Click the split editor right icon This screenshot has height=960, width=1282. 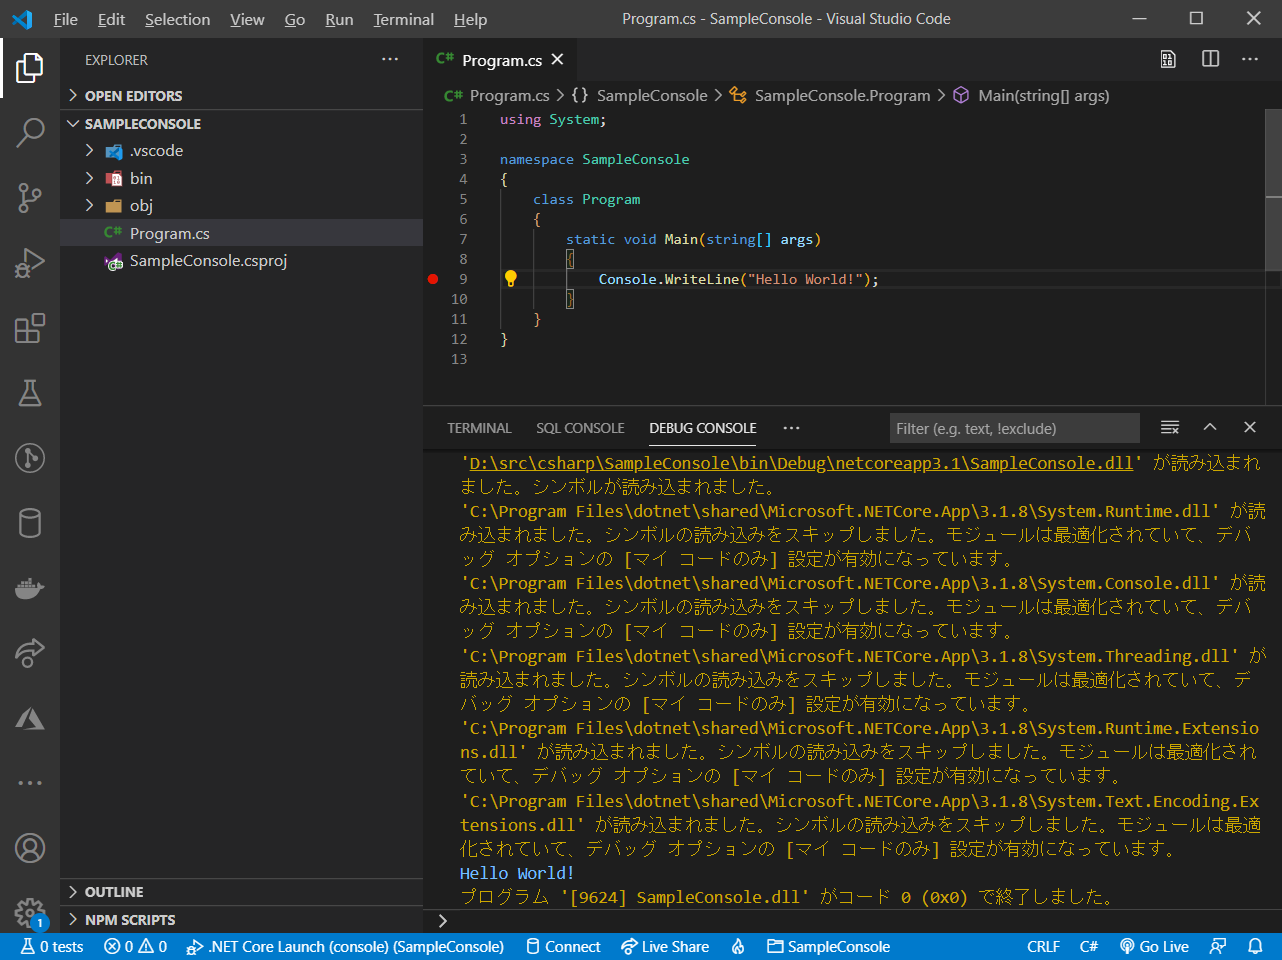coord(1210,59)
